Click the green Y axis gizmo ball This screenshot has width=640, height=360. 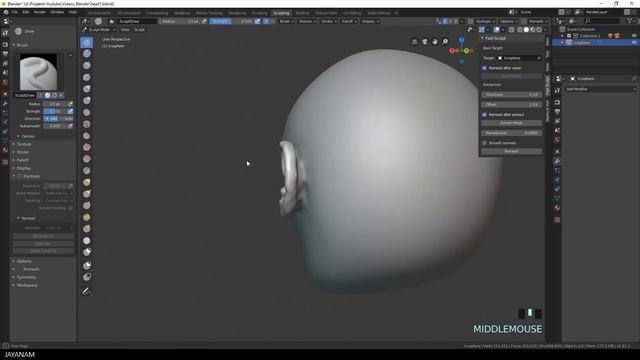click(467, 51)
